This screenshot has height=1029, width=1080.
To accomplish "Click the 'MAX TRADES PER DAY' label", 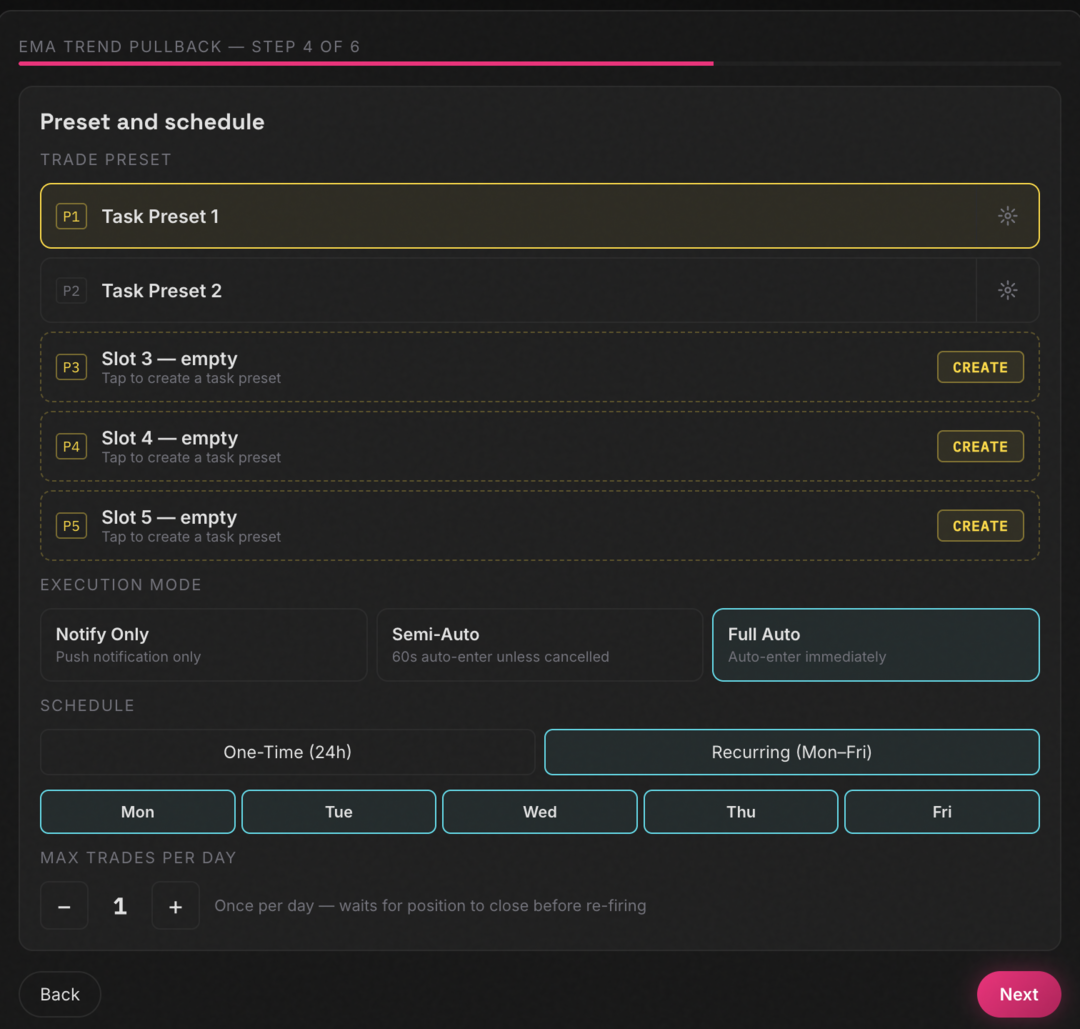I will pos(138,858).
